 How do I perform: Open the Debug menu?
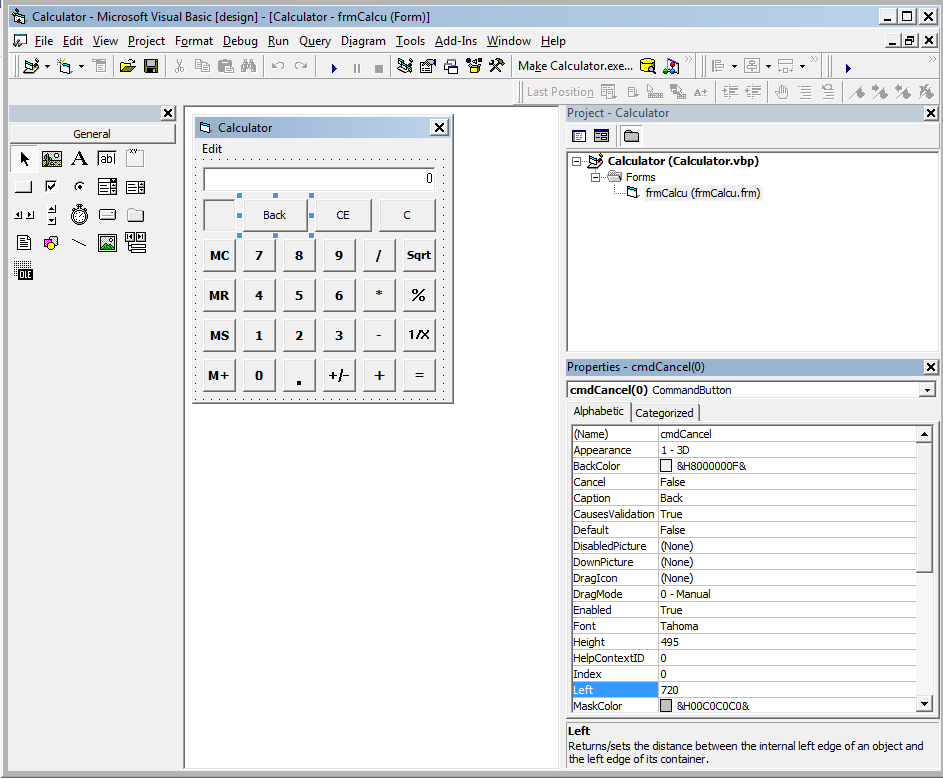(x=240, y=41)
